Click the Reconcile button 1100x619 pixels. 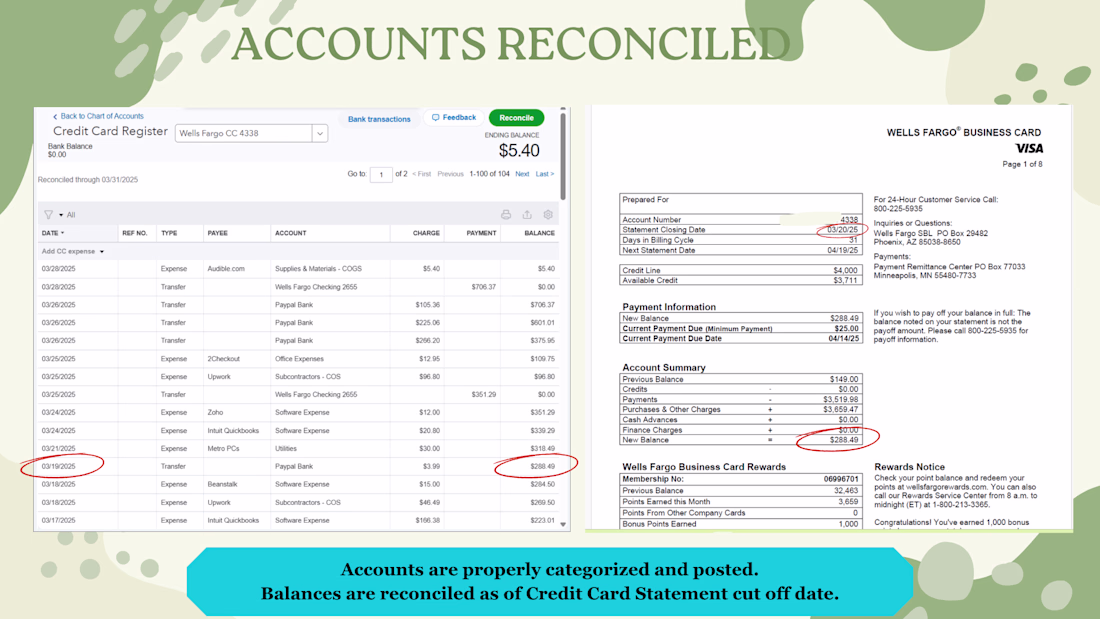[x=516, y=118]
